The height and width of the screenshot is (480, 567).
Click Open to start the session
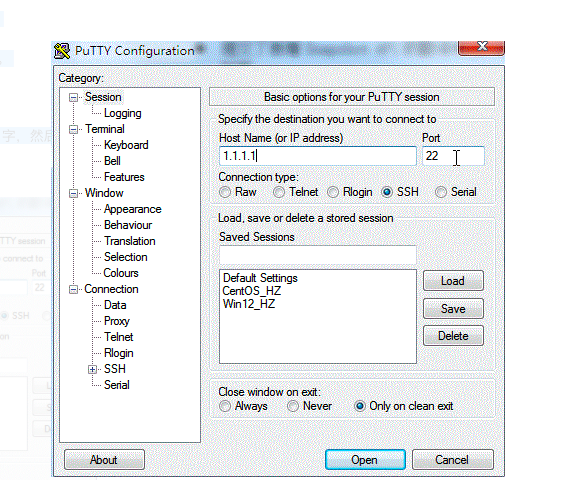tap(365, 460)
